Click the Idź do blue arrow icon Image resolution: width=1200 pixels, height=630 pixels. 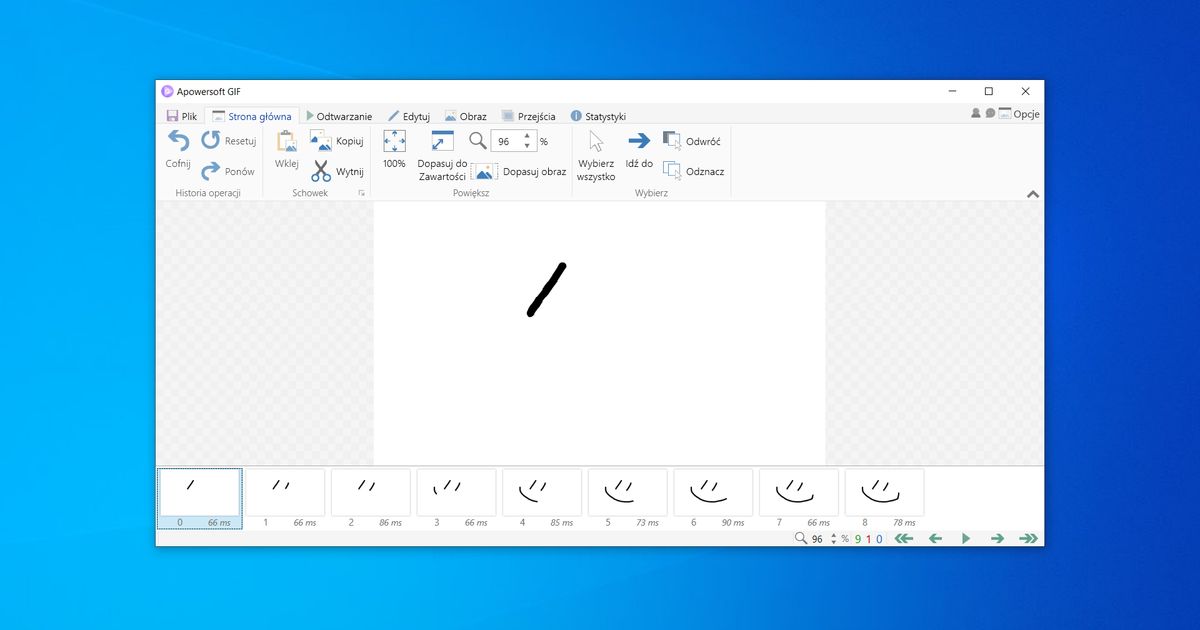point(638,141)
